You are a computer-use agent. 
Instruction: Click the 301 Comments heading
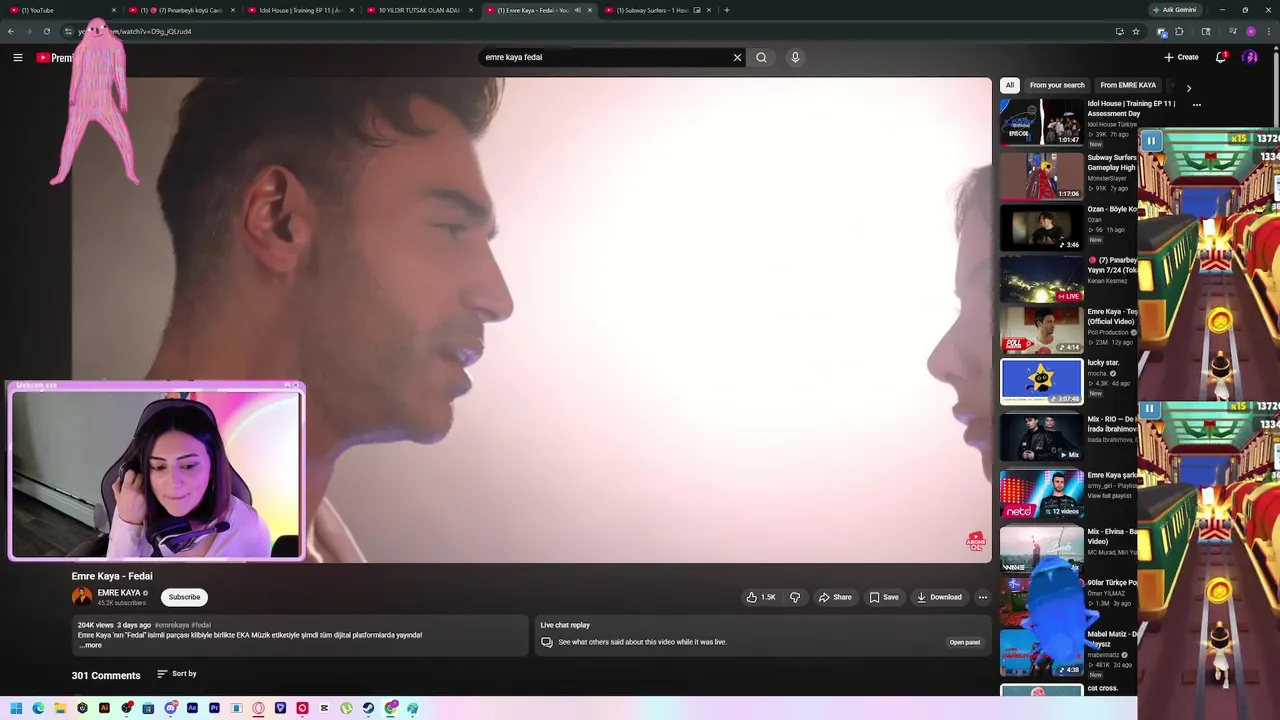[x=106, y=676]
